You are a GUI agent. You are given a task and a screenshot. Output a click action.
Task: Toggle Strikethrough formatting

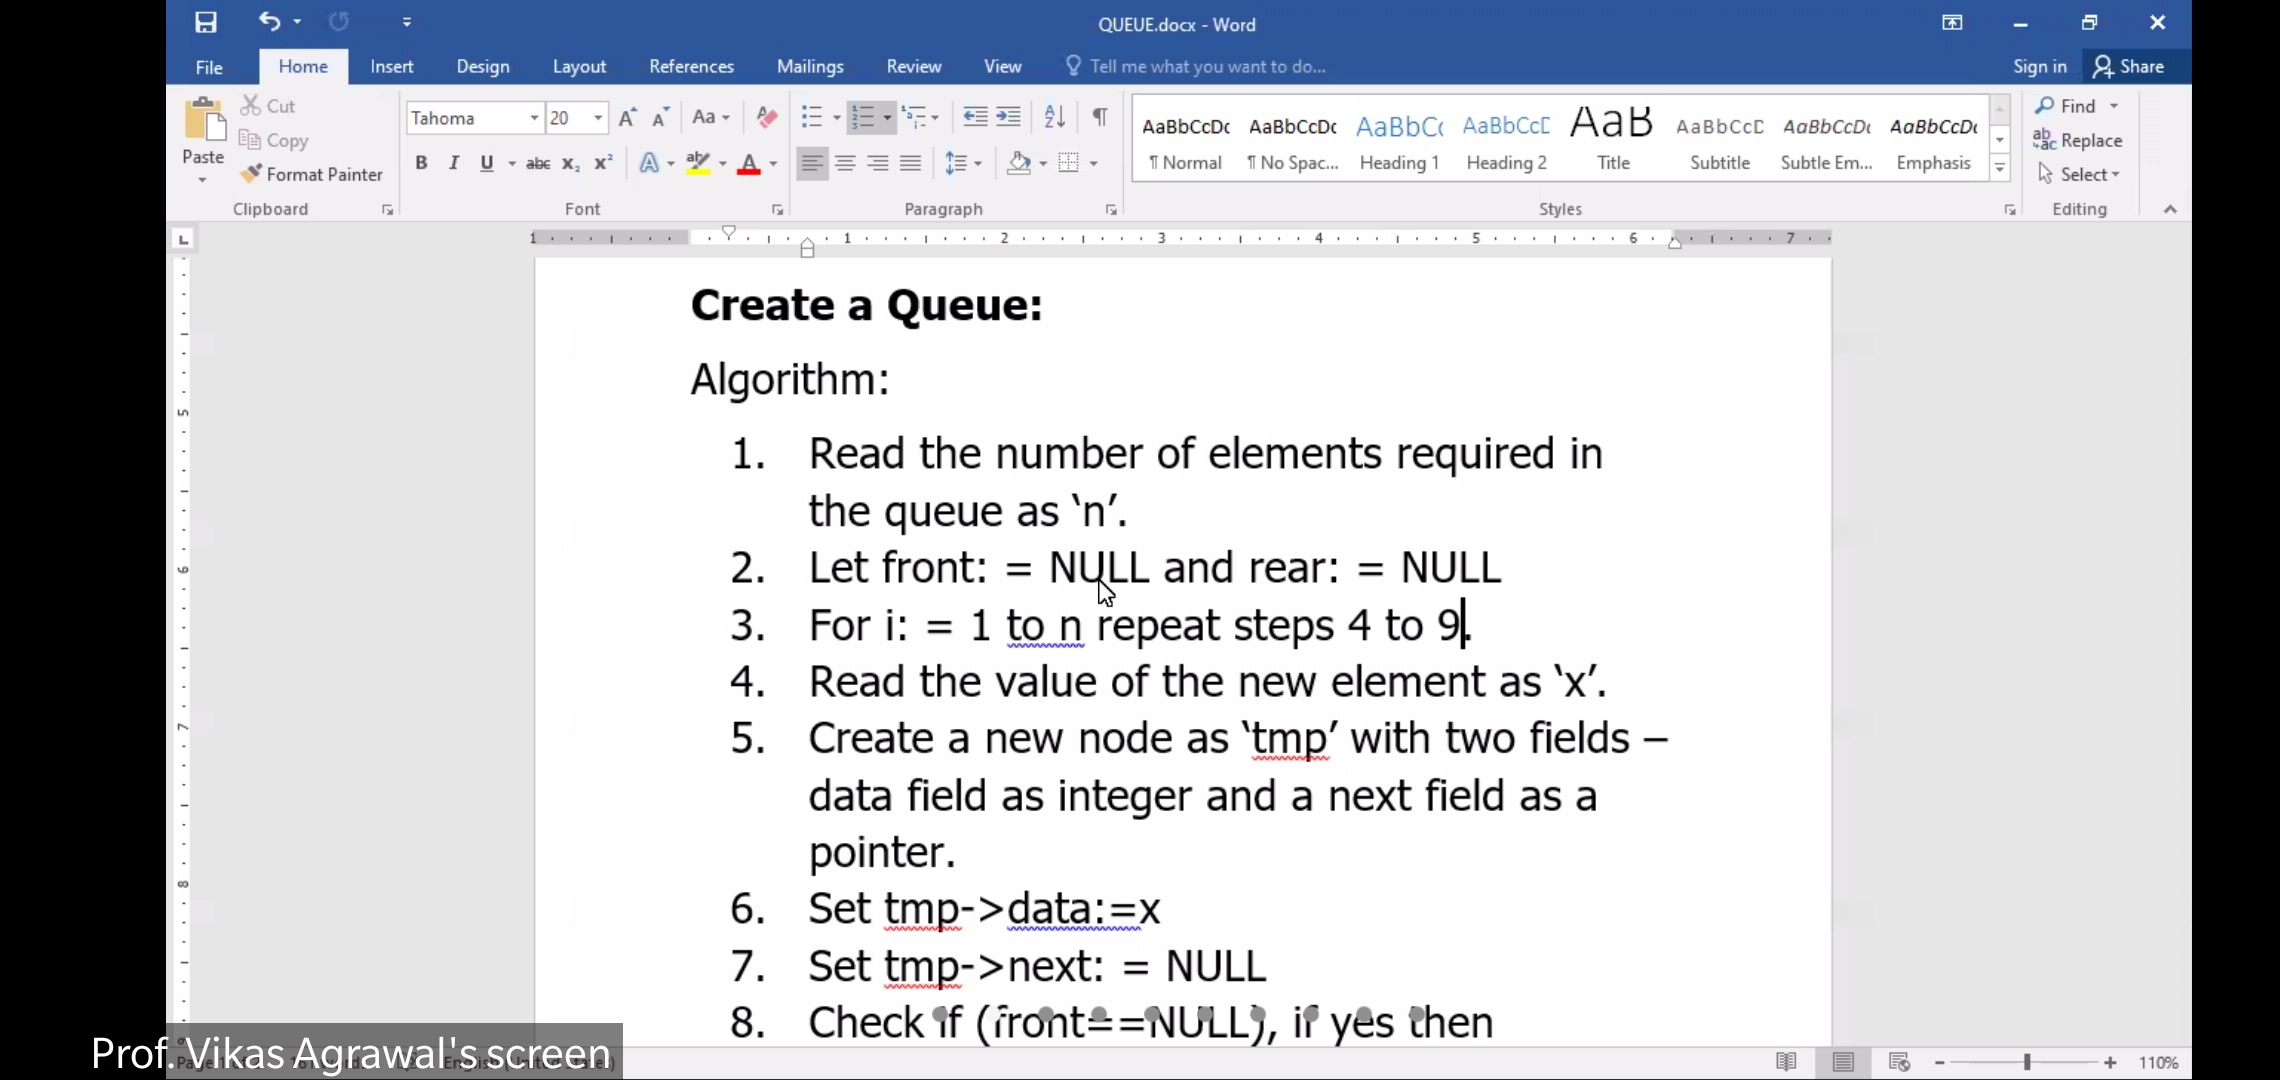click(538, 163)
